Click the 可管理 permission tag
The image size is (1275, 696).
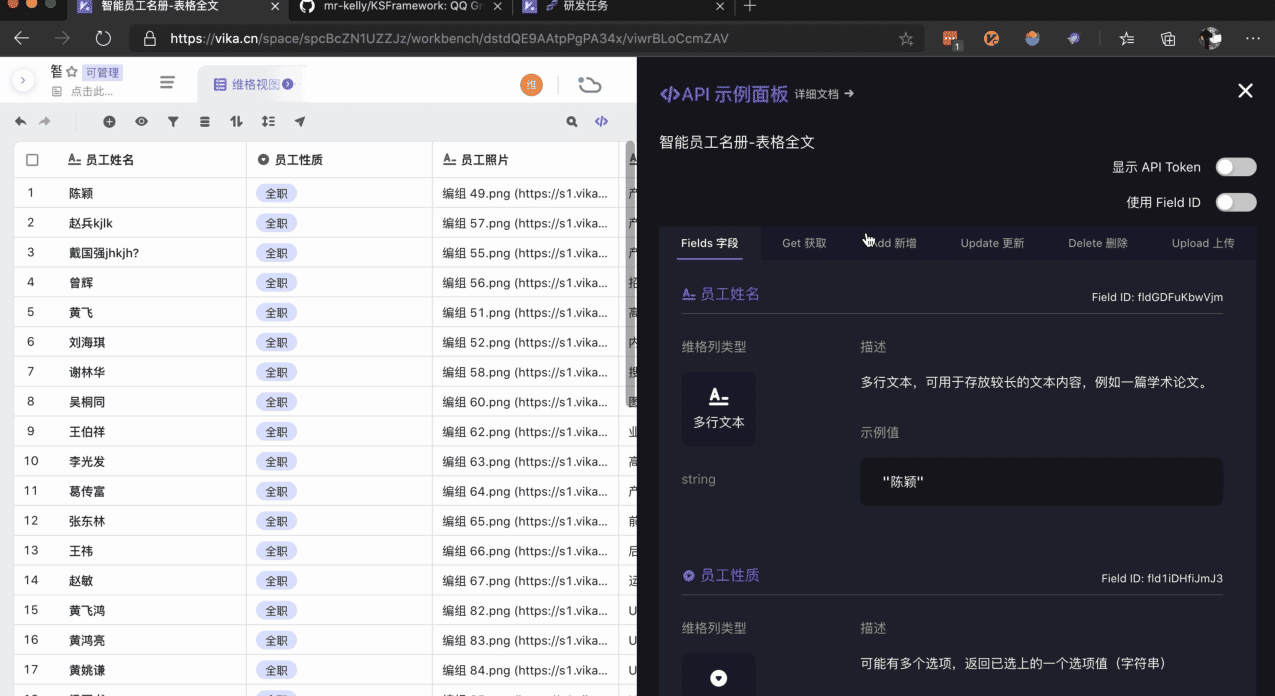point(102,72)
